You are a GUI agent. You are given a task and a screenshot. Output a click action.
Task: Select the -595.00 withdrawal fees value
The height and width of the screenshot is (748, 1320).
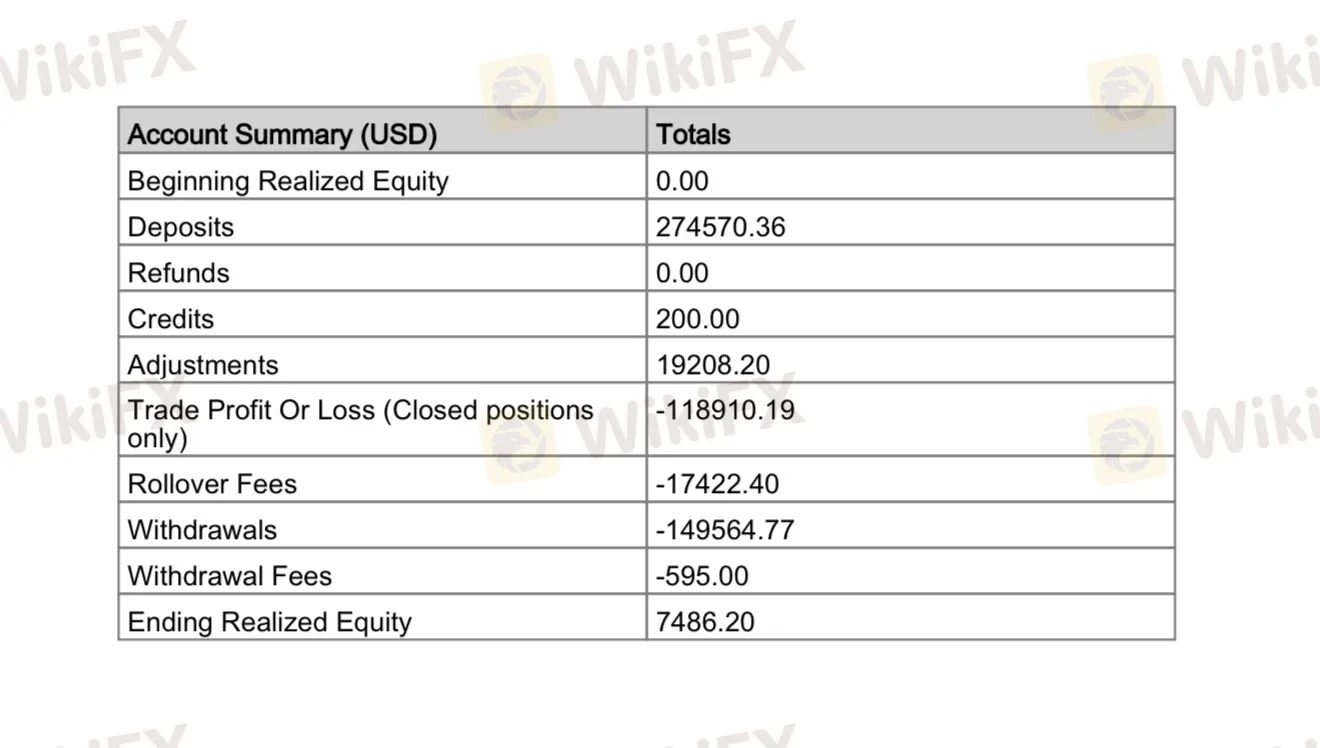tap(702, 576)
